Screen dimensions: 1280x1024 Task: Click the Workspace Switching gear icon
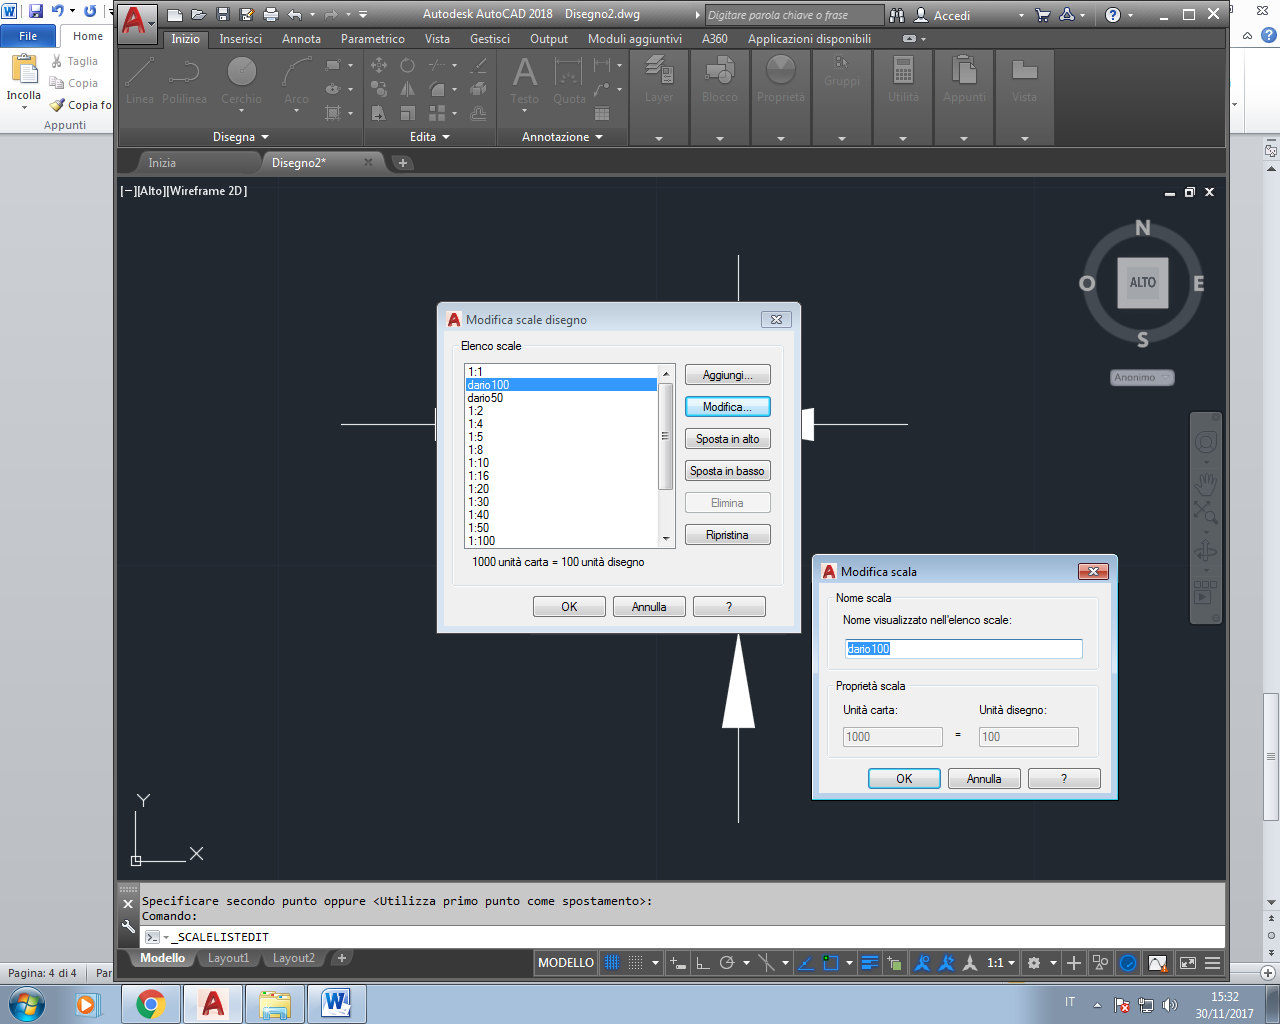1034,963
